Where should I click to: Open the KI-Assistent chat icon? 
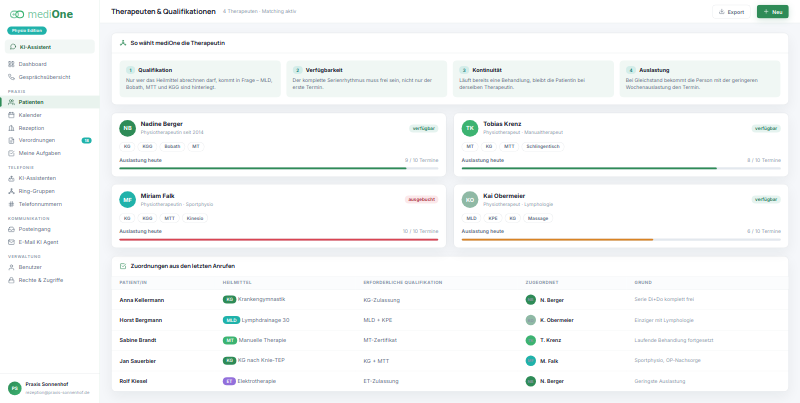tap(13, 47)
